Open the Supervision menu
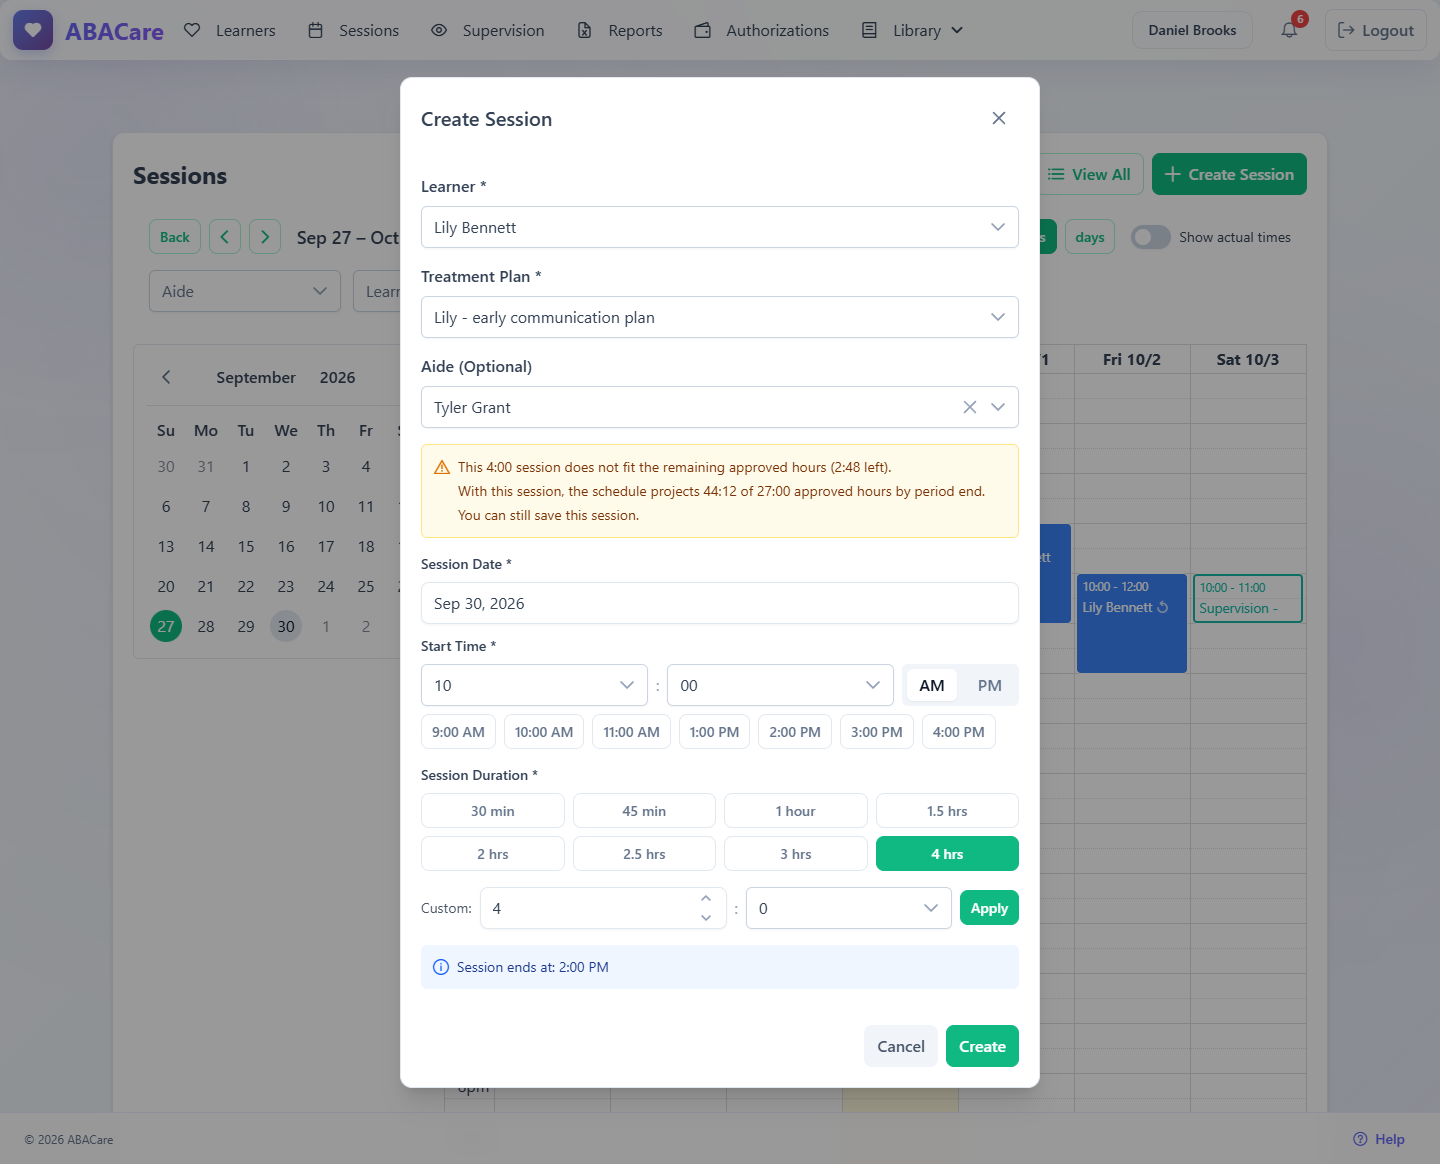 [488, 30]
